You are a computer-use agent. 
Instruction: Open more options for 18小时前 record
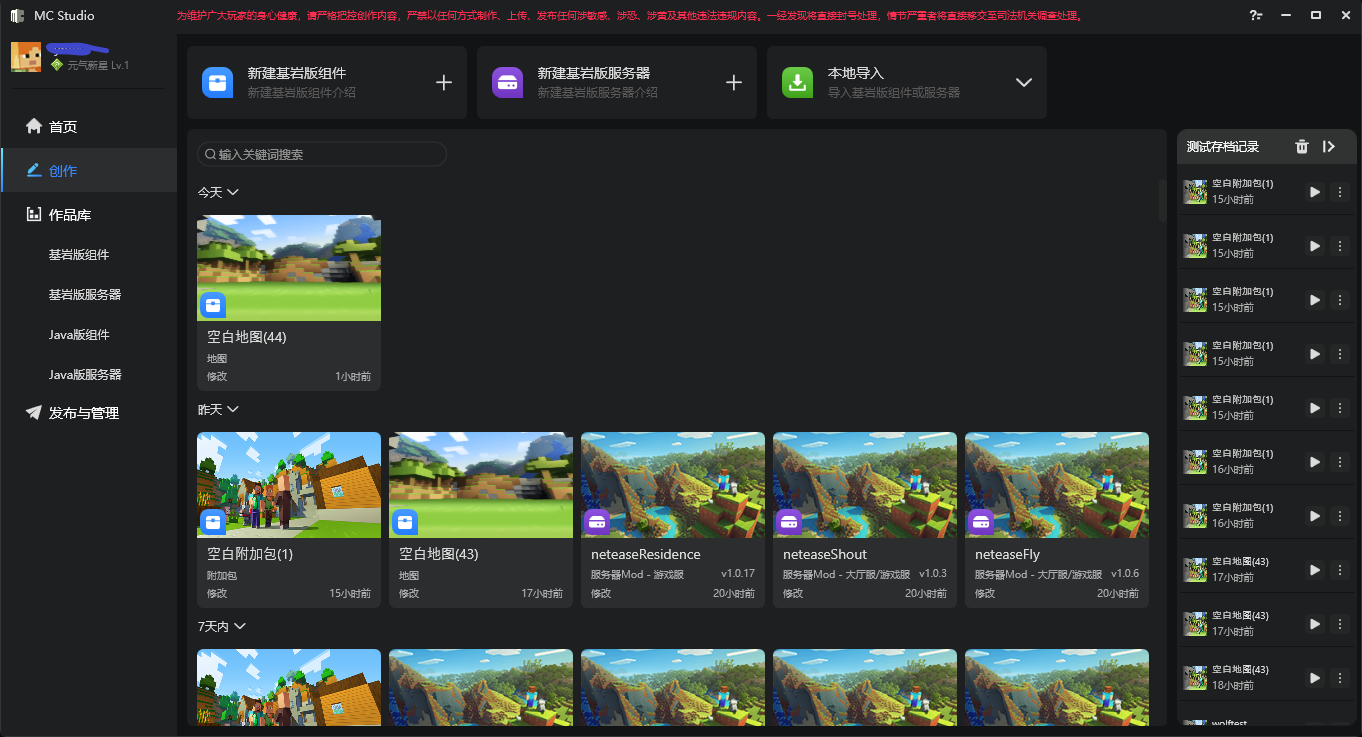coord(1341,678)
